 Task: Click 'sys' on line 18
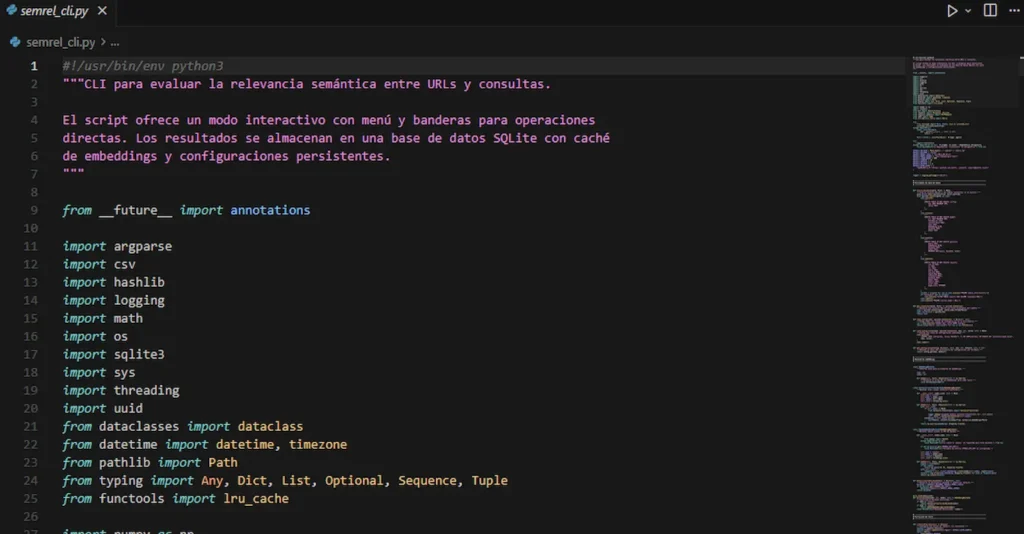pos(125,373)
